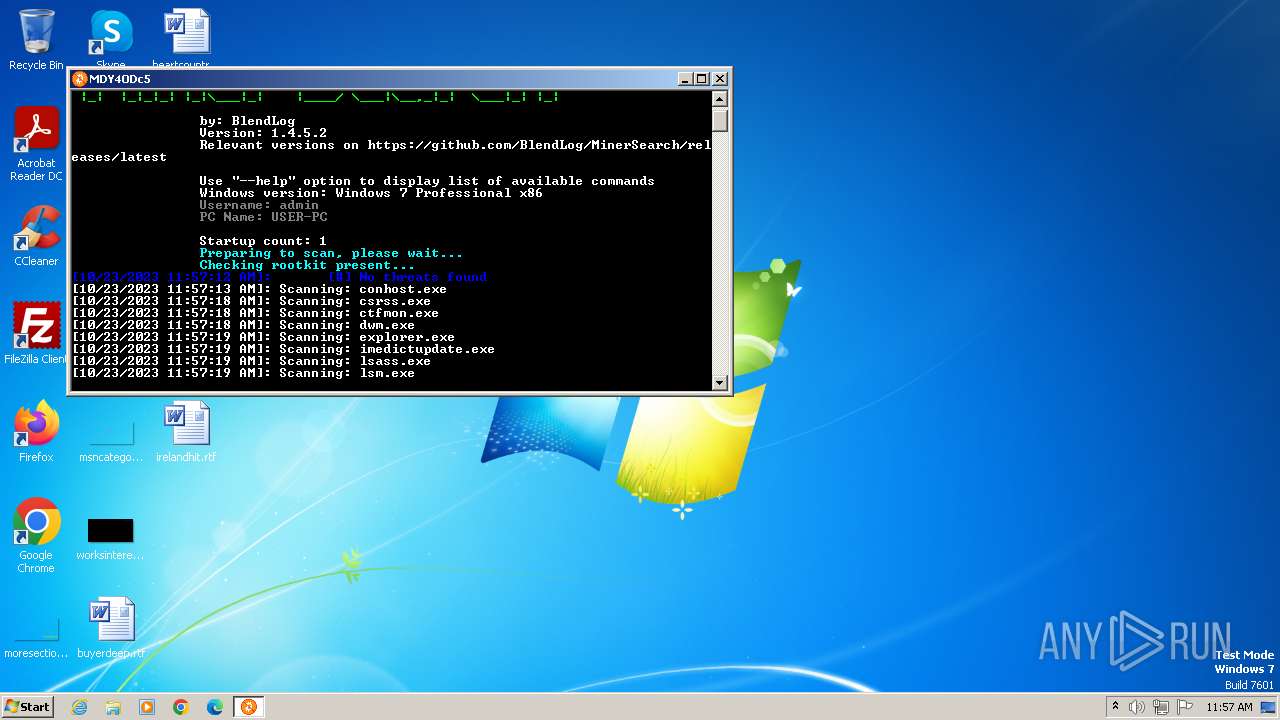Open Chrome from the taskbar
The image size is (1280, 720).
(x=181, y=707)
